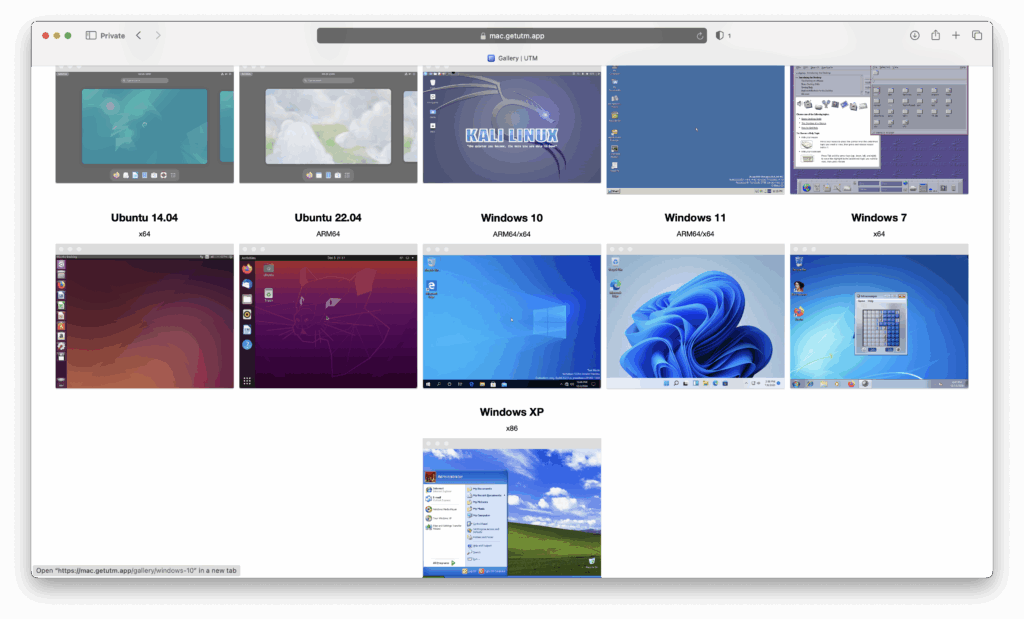Show the tab overview
The width and height of the screenshot is (1024, 619).
975,35
